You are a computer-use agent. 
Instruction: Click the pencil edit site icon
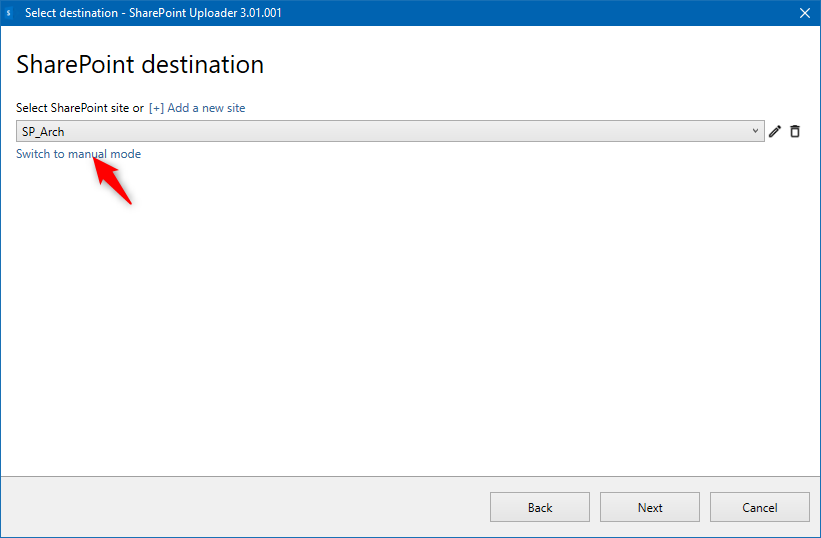pyautogui.click(x=775, y=131)
